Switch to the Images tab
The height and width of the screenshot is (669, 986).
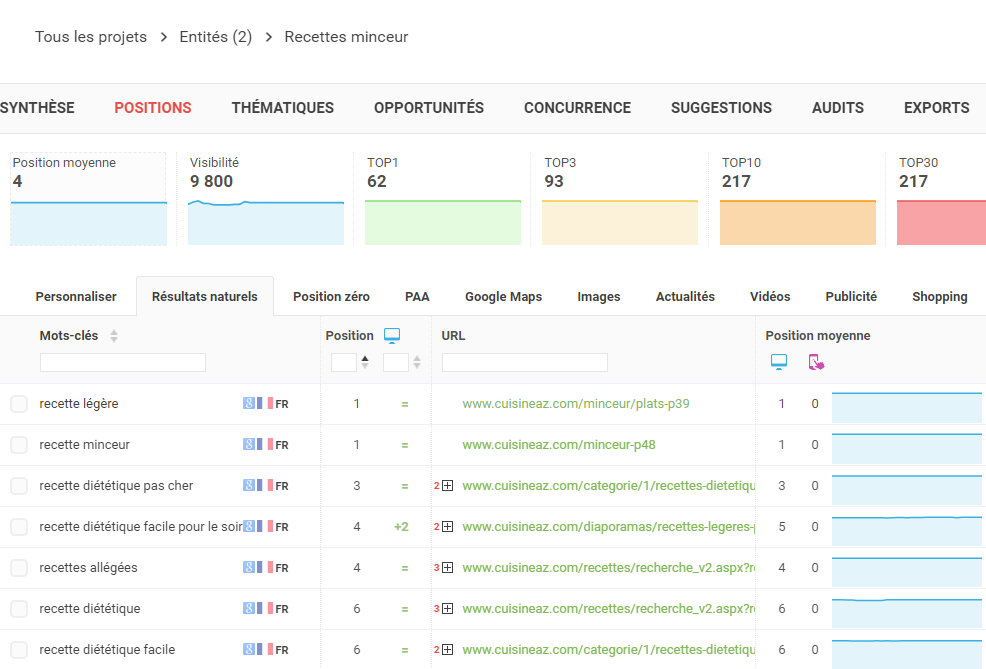(x=599, y=297)
